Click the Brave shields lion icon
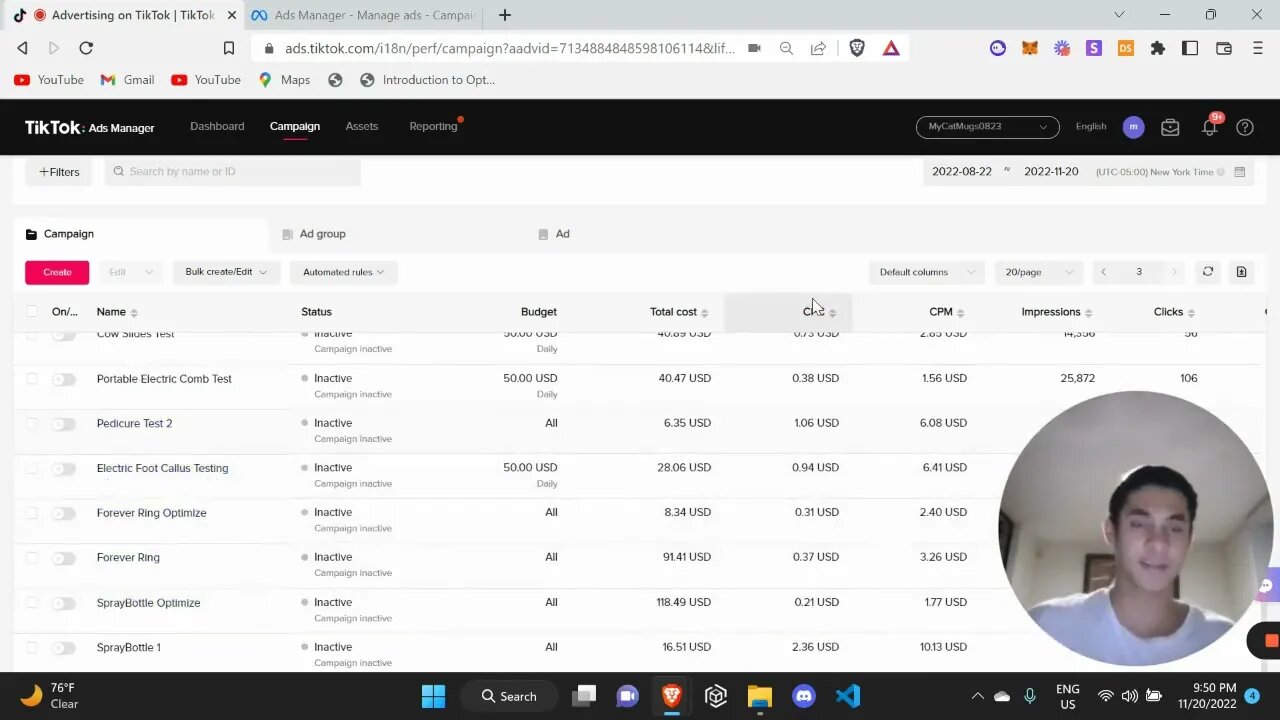This screenshot has width=1280, height=720. click(857, 48)
